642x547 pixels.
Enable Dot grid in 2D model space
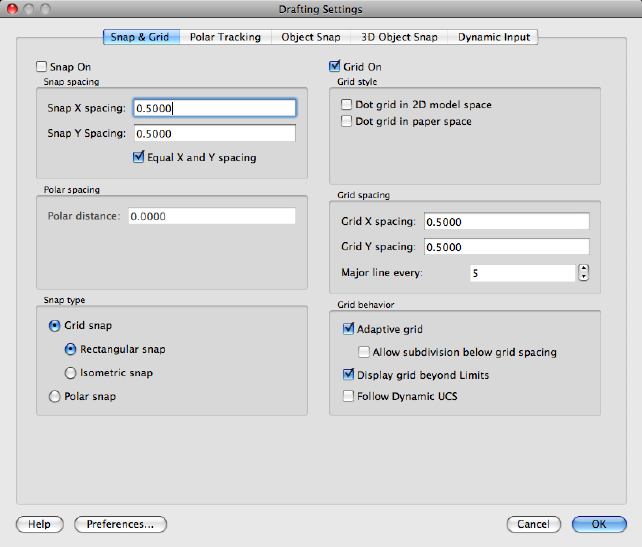[x=347, y=104]
